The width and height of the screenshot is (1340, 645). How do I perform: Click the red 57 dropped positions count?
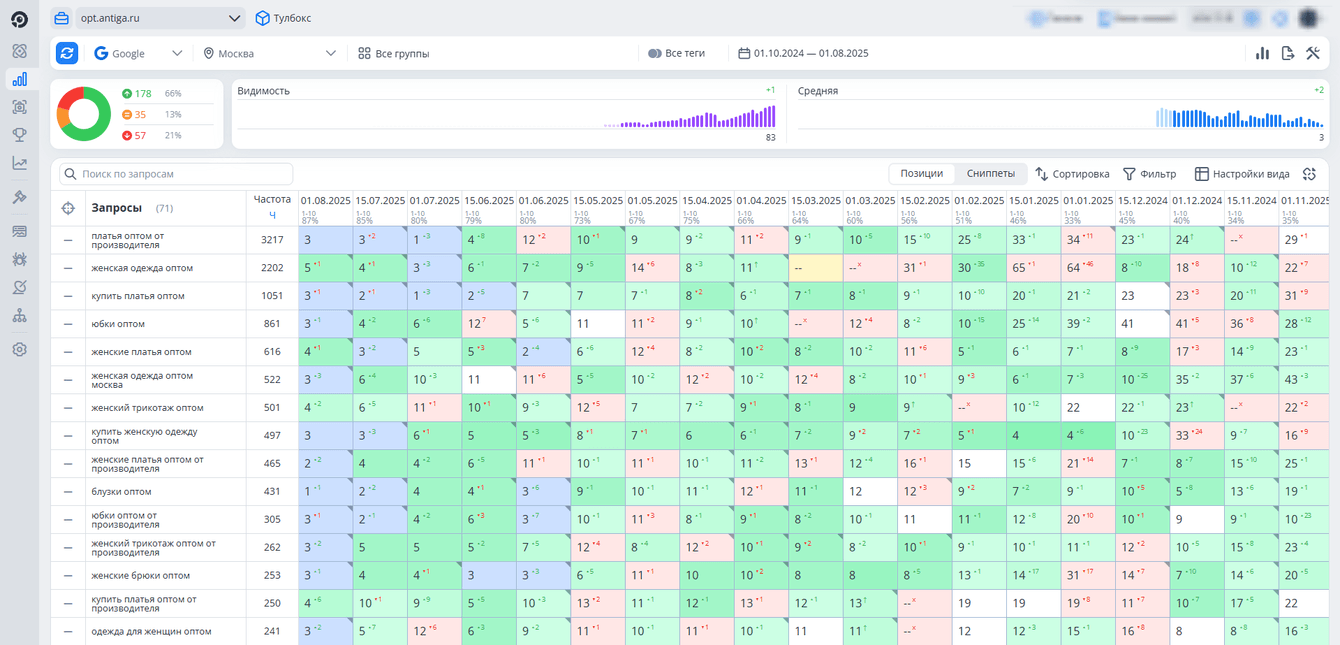(134, 135)
